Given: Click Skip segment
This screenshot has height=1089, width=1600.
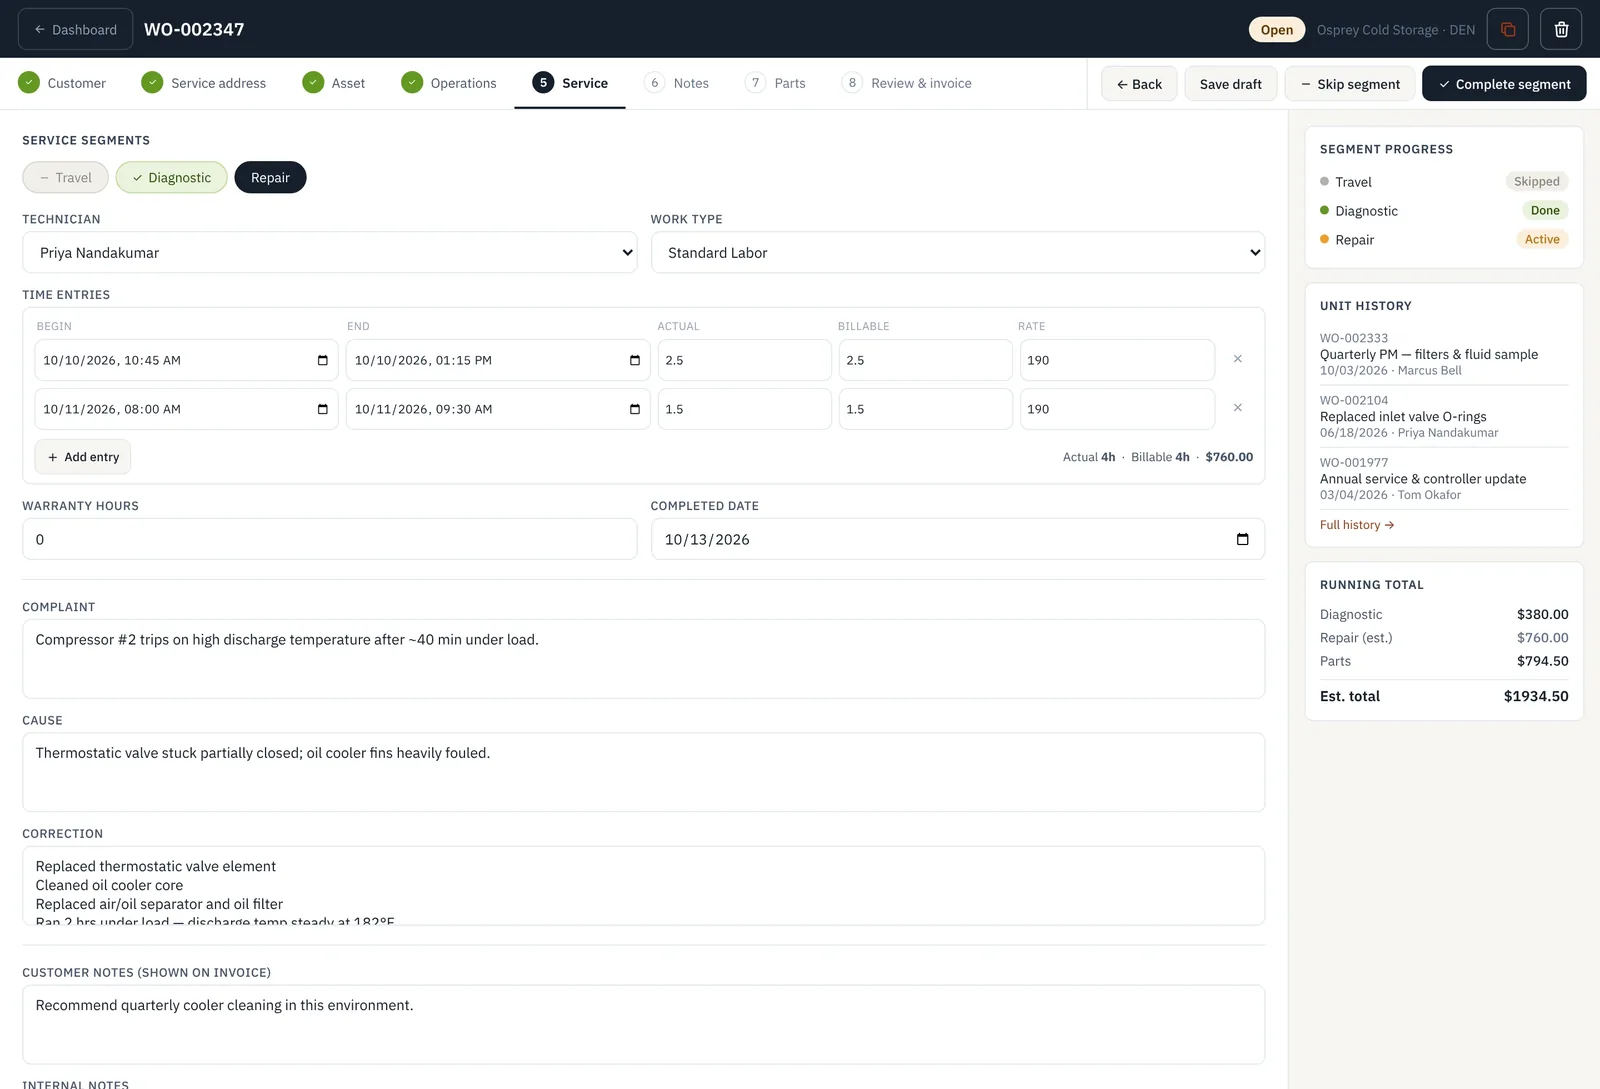Looking at the screenshot, I should point(1350,84).
